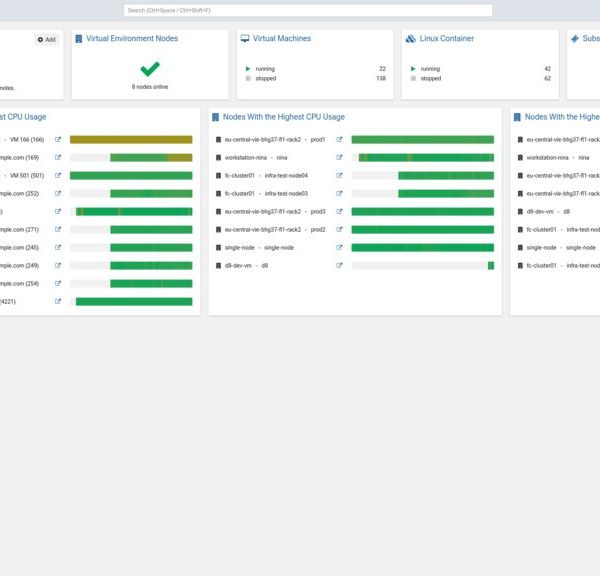
Task: Select node single-node - single-node in CPU panel
Action: [259, 248]
